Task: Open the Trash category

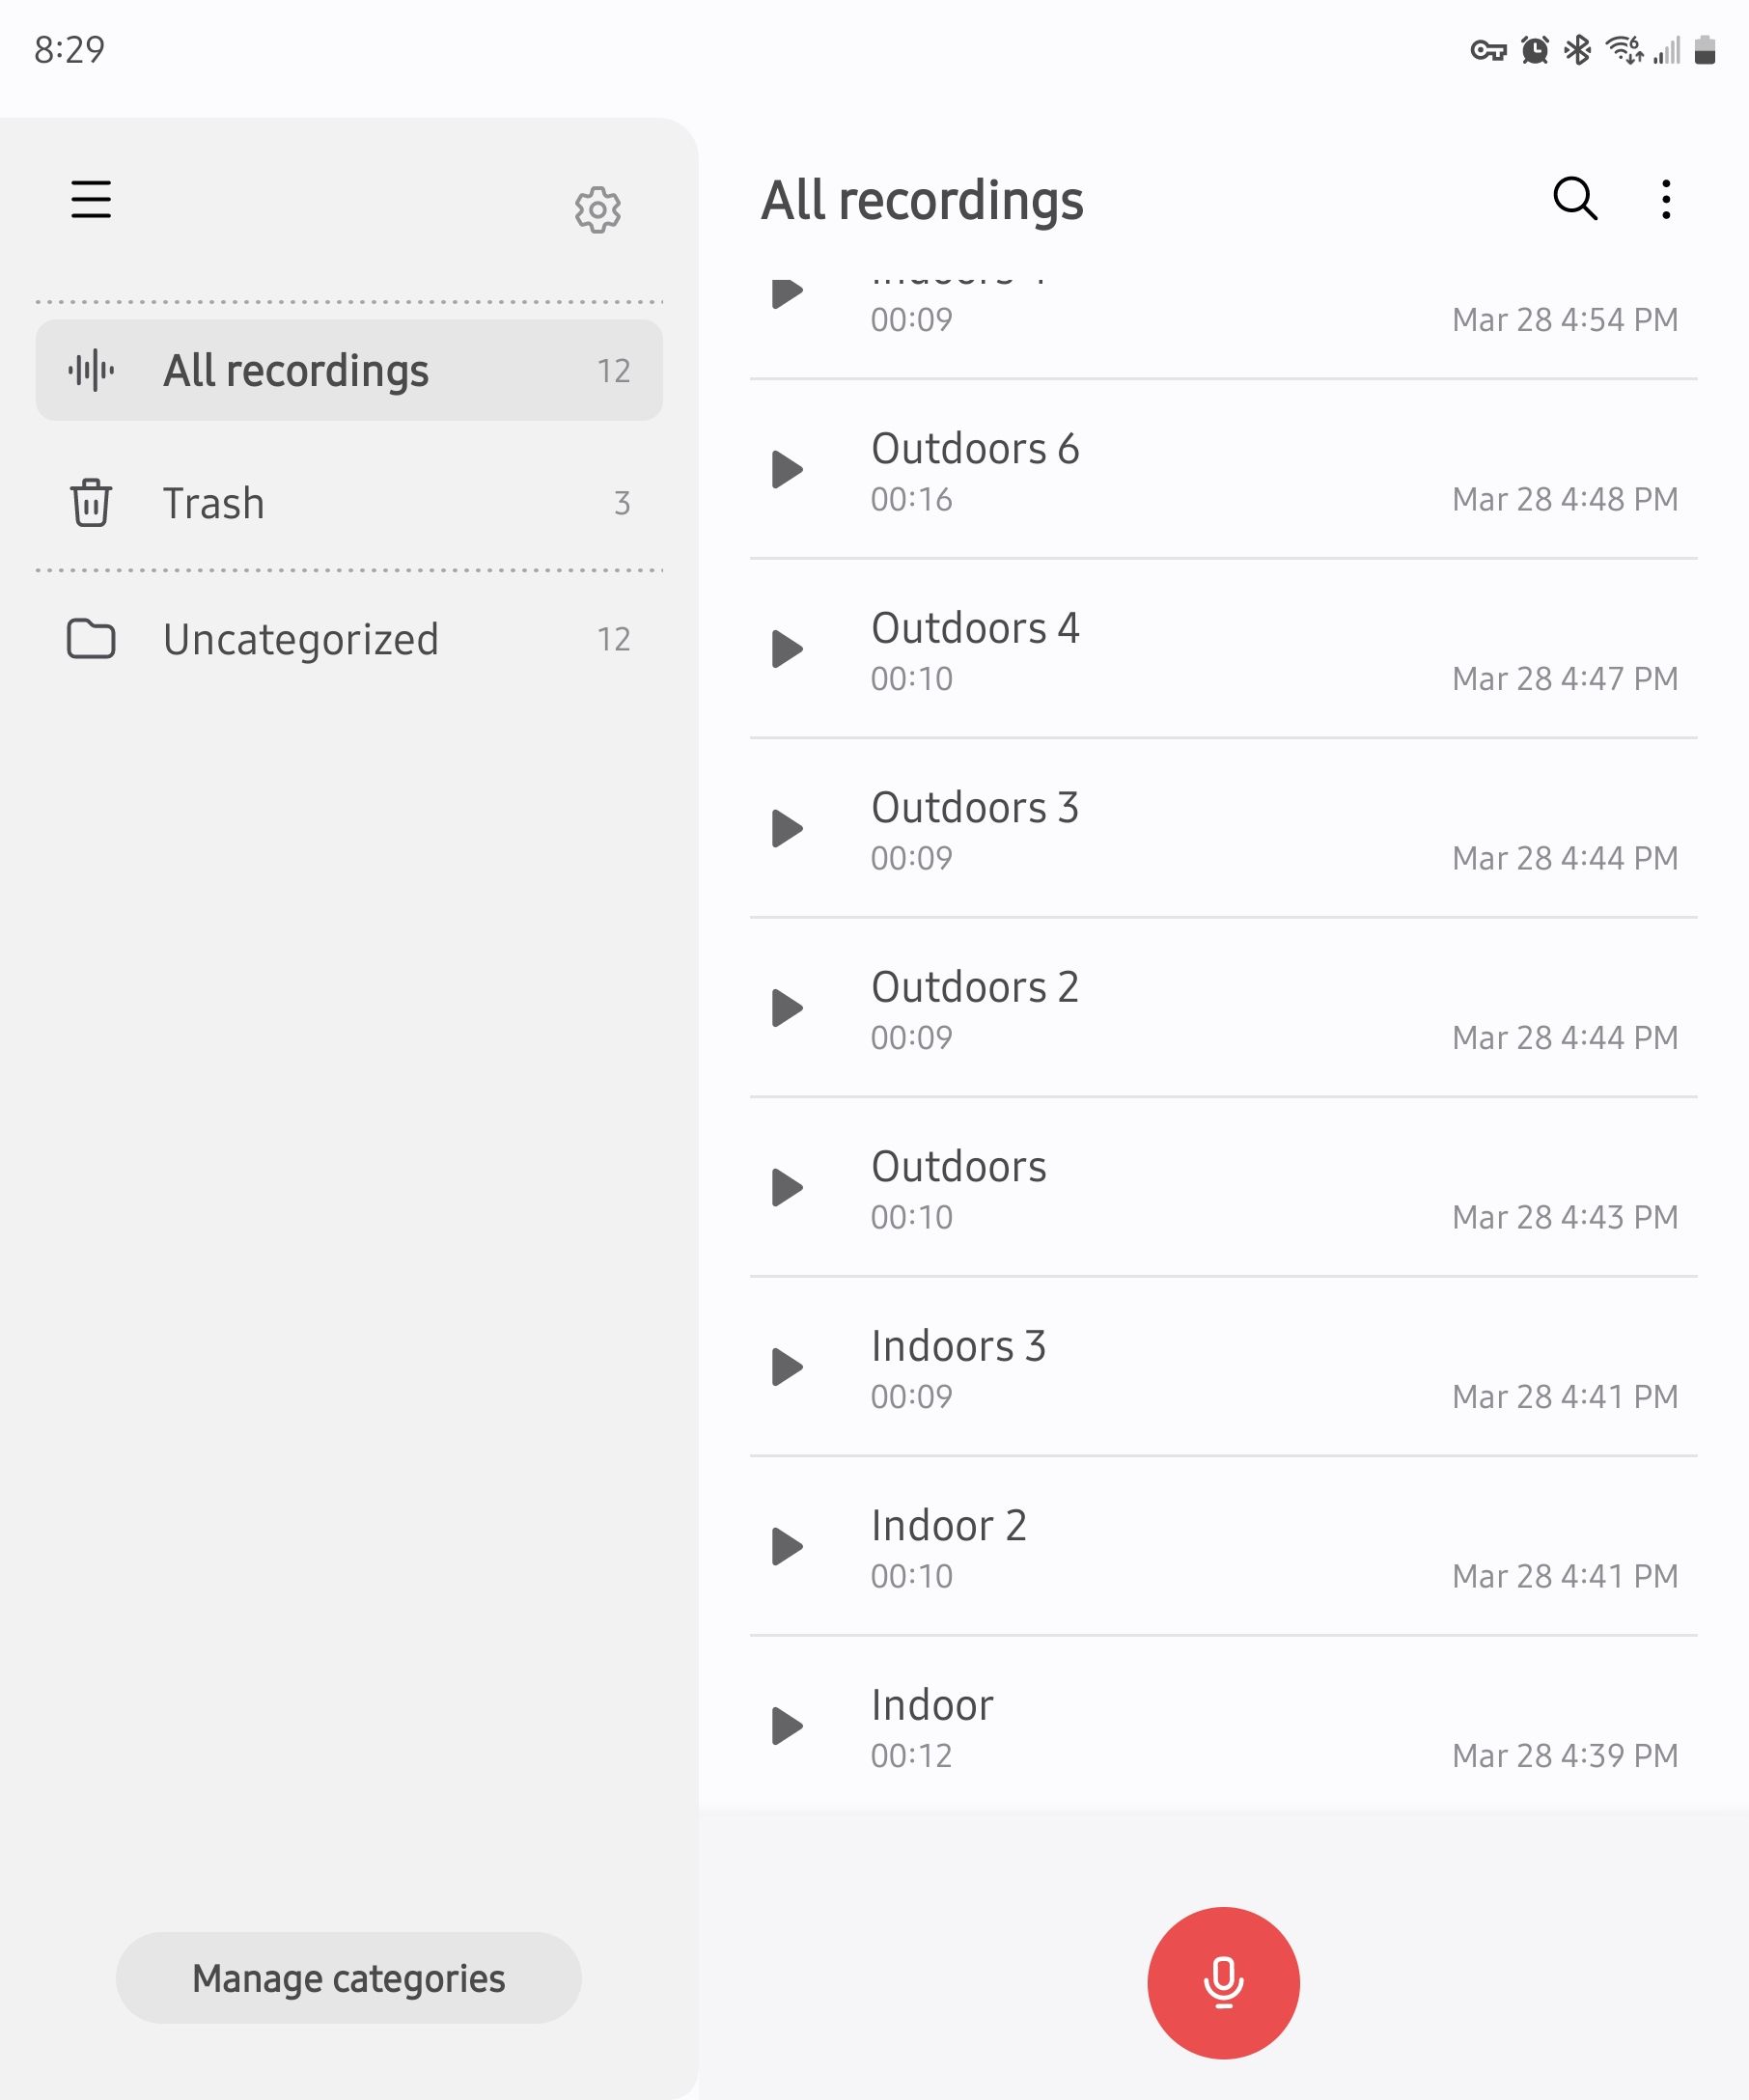Action: pos(349,503)
